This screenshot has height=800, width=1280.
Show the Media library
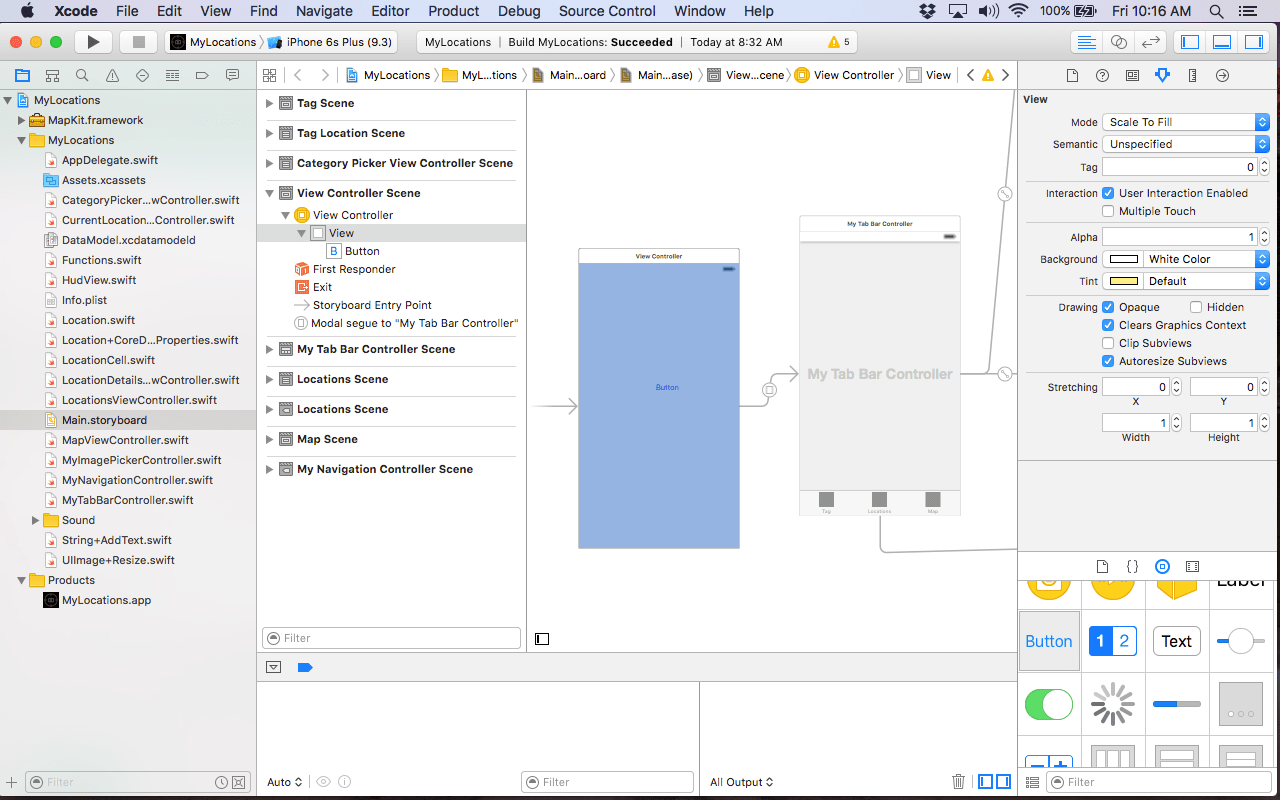pos(1192,566)
